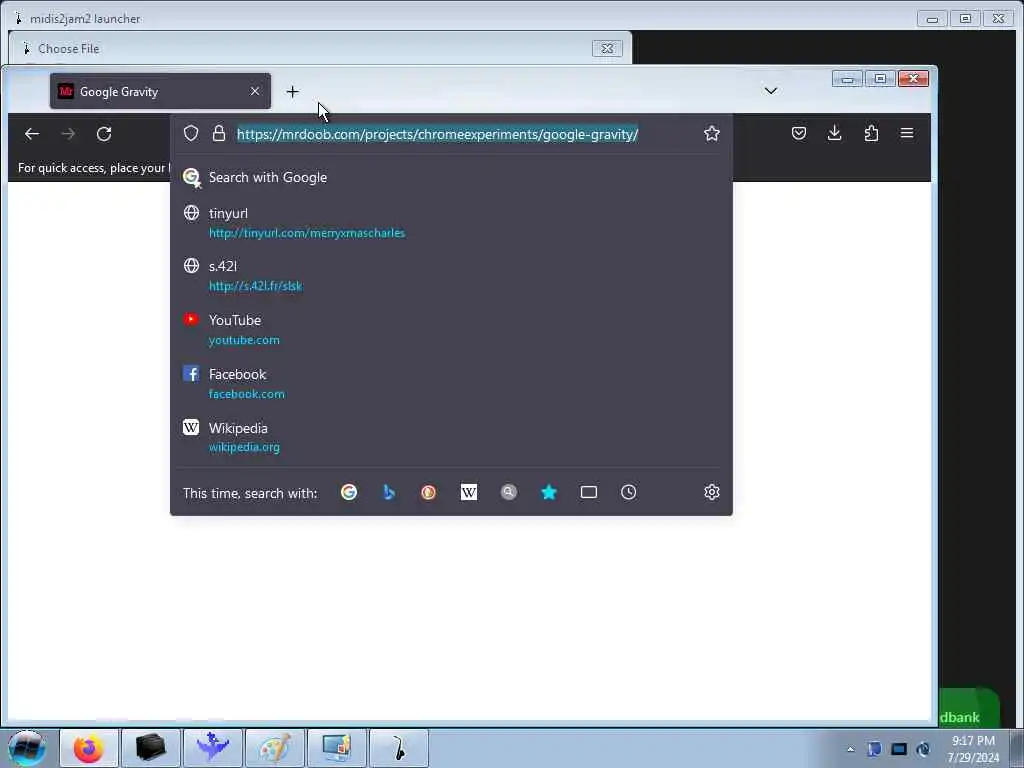Viewport: 1024px width, 768px height.
Task: Go back with the browser back arrow
Action: pyautogui.click(x=31, y=134)
